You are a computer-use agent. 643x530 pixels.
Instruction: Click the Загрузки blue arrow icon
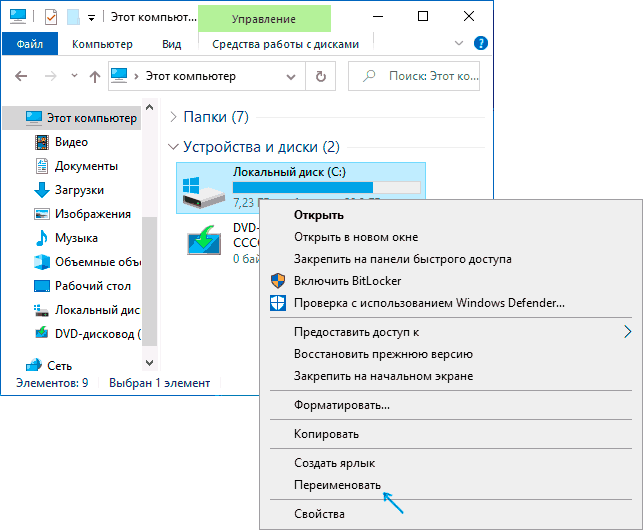pyautogui.click(x=41, y=190)
